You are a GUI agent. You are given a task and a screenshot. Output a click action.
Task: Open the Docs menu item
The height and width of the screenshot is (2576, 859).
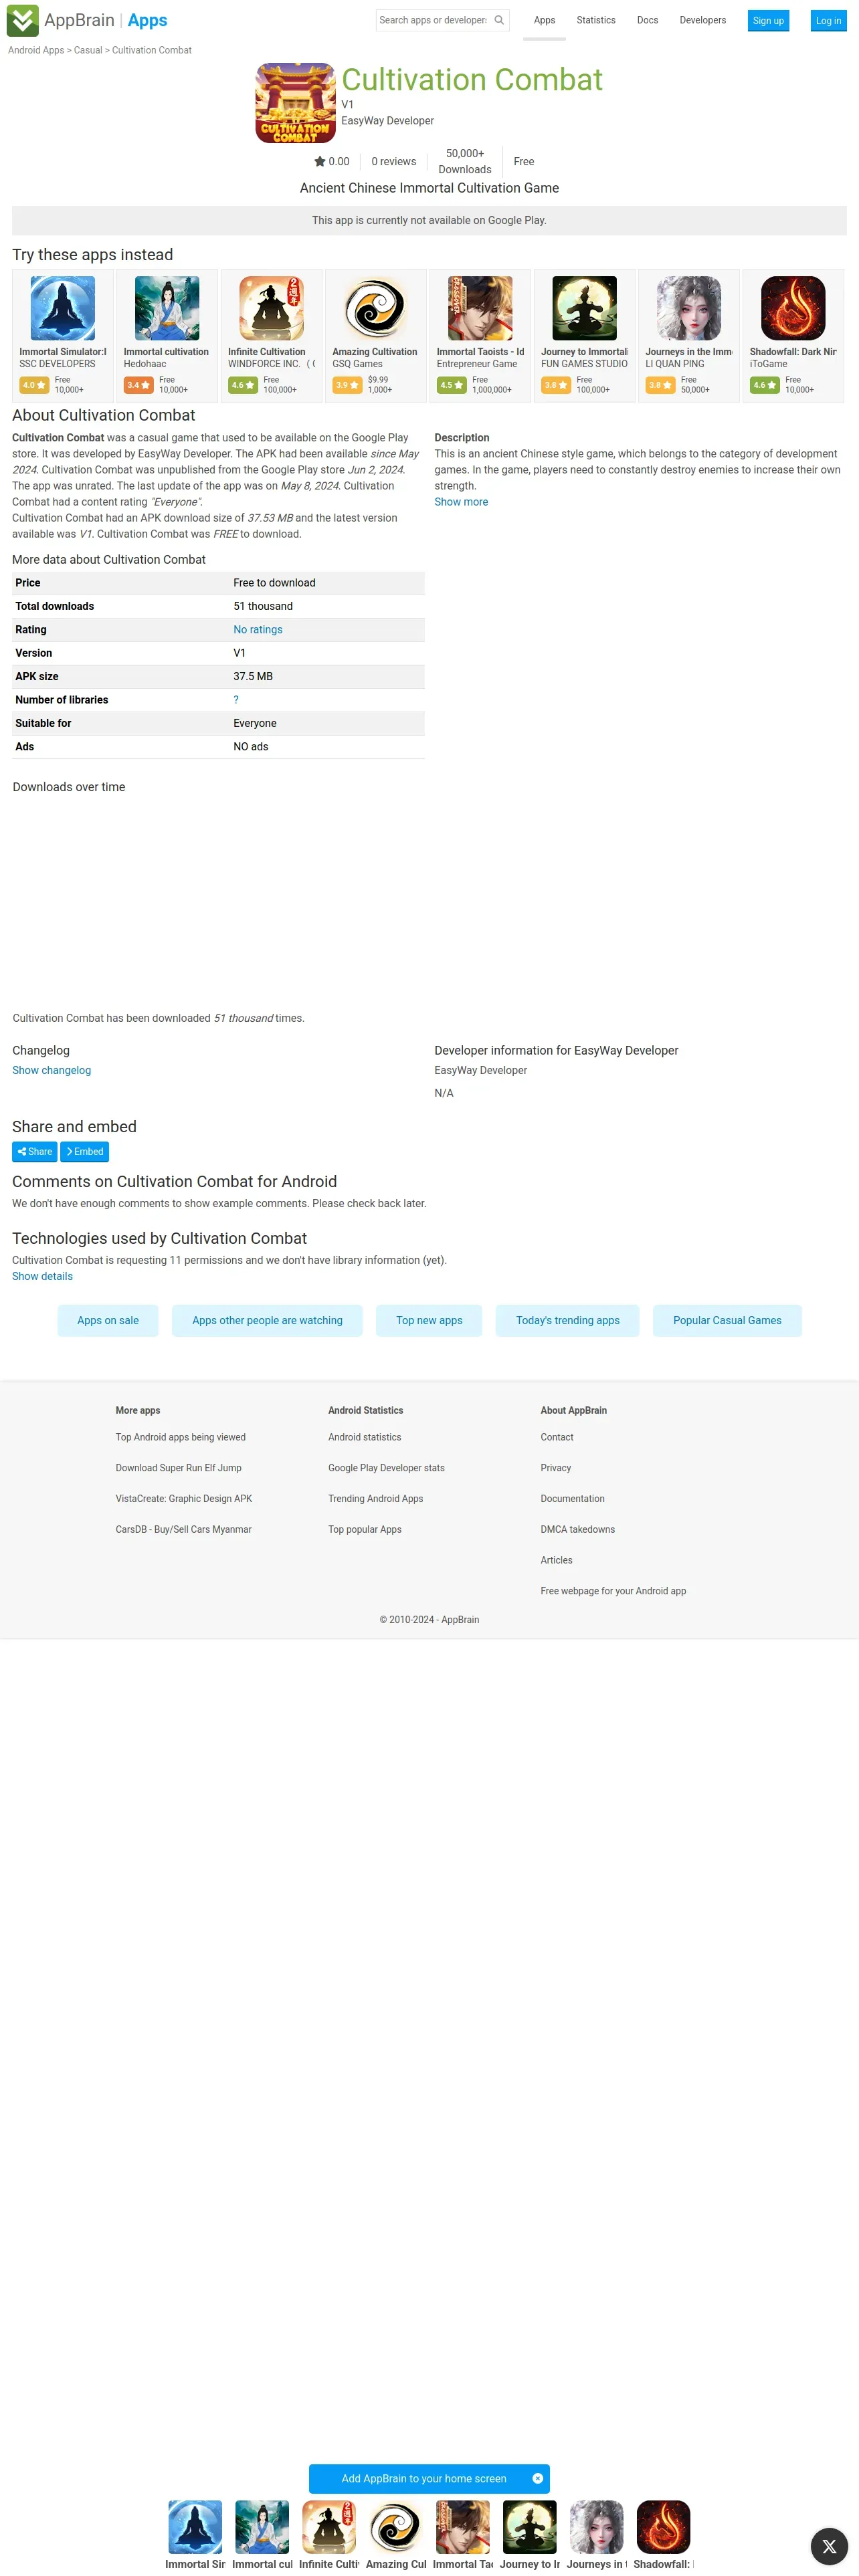(647, 20)
